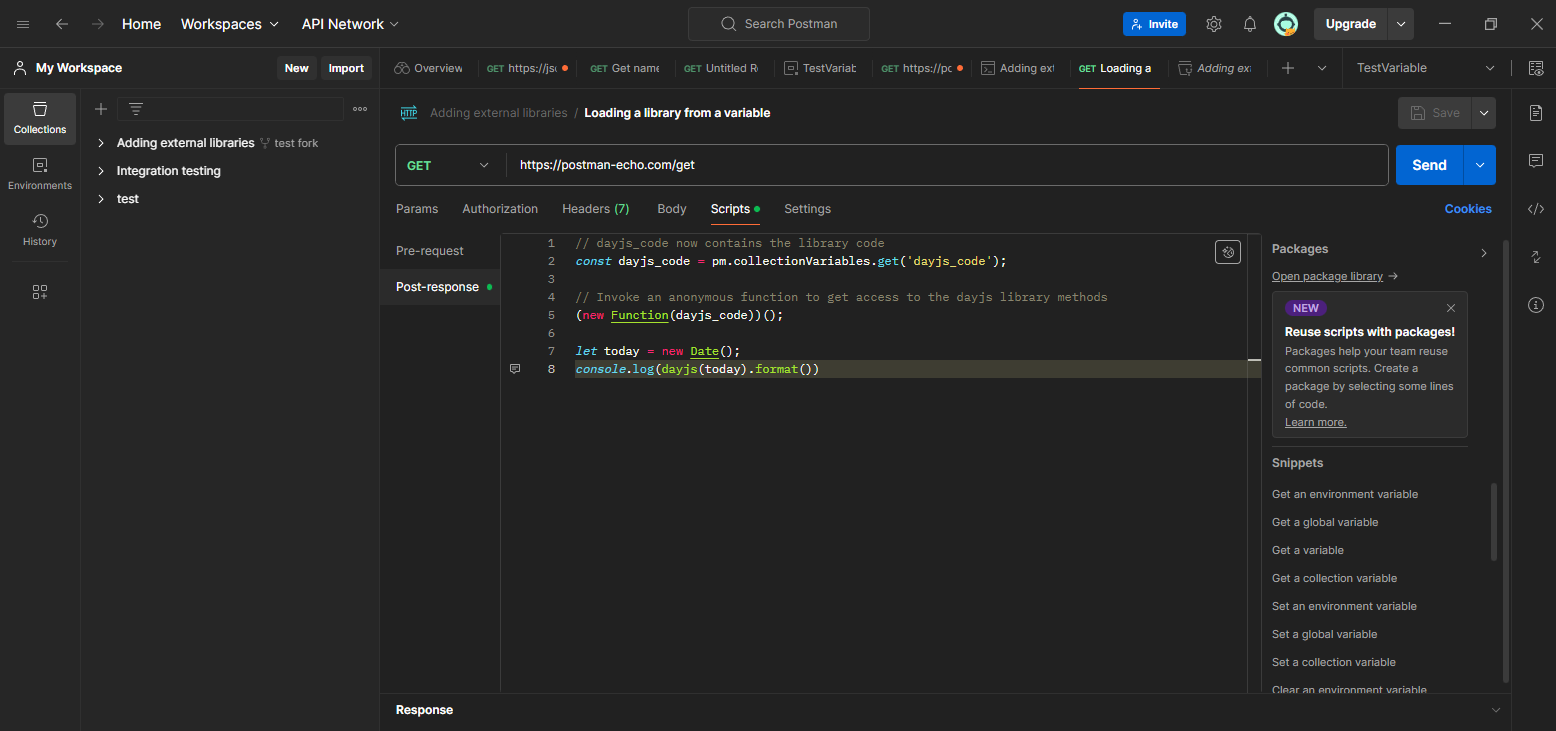Open the TestVariable environment selector
This screenshot has width=1556, height=731.
pyautogui.click(x=1426, y=68)
